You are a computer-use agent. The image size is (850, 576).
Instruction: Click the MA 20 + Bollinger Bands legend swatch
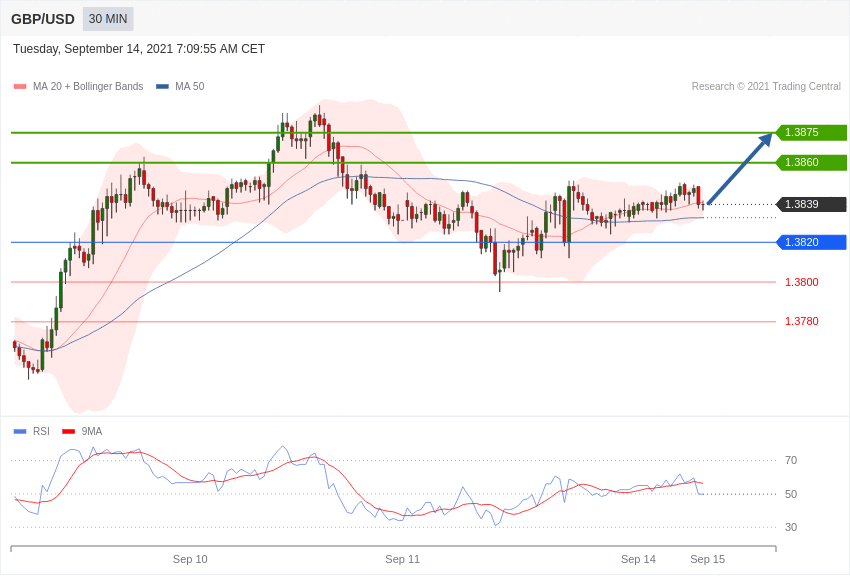[20, 87]
